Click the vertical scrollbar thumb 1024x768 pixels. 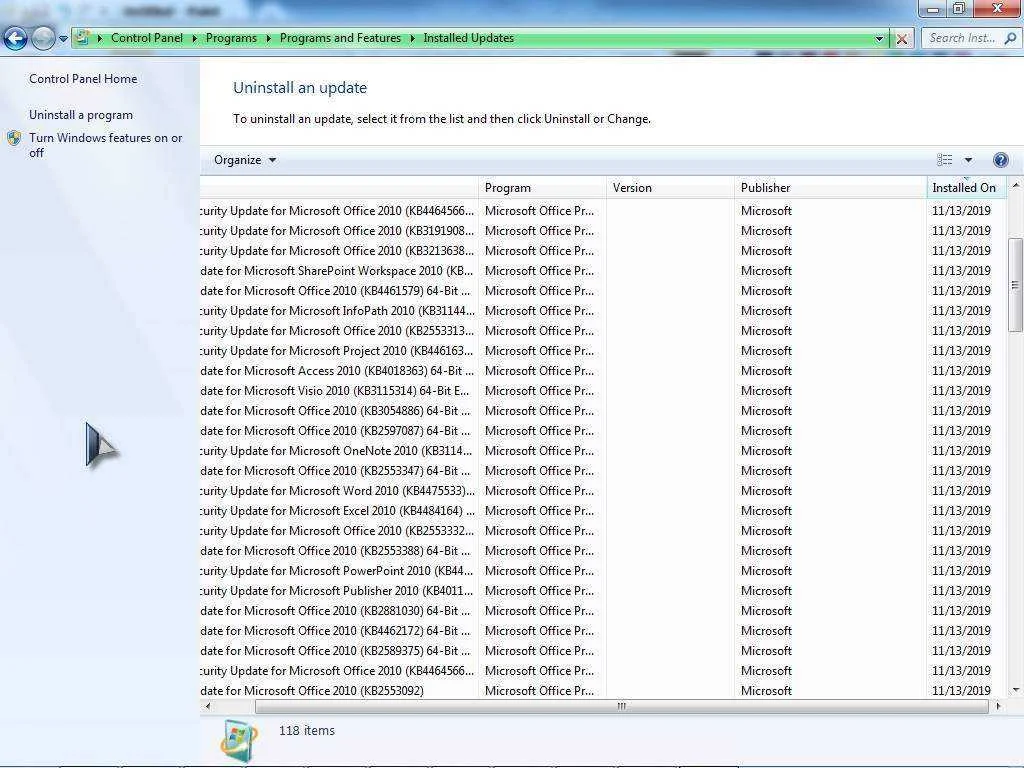point(1015,285)
